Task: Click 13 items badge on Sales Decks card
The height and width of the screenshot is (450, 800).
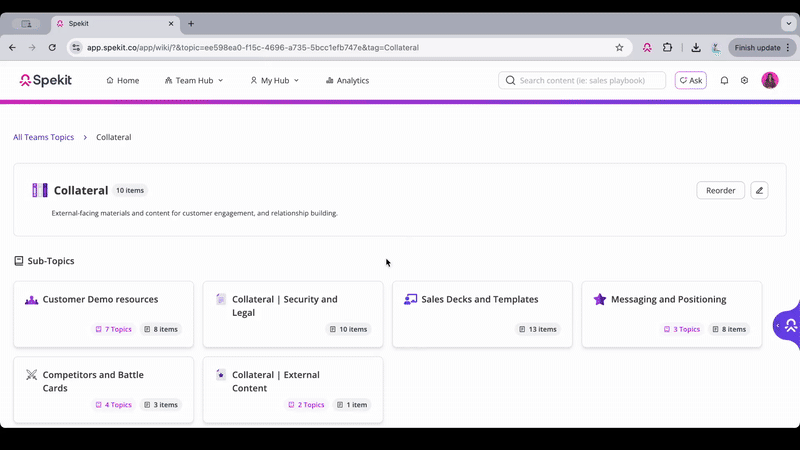Action: click(538, 329)
